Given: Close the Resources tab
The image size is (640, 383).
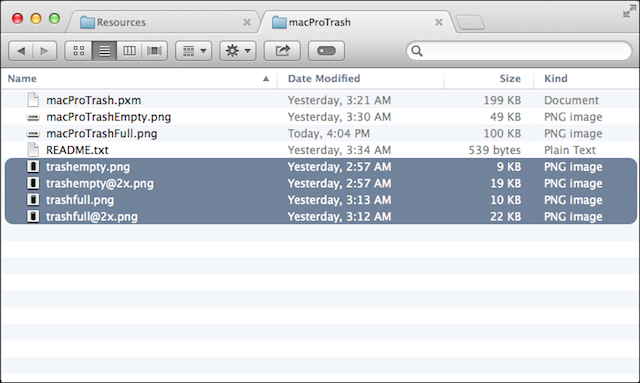Looking at the screenshot, I should click(x=247, y=22).
